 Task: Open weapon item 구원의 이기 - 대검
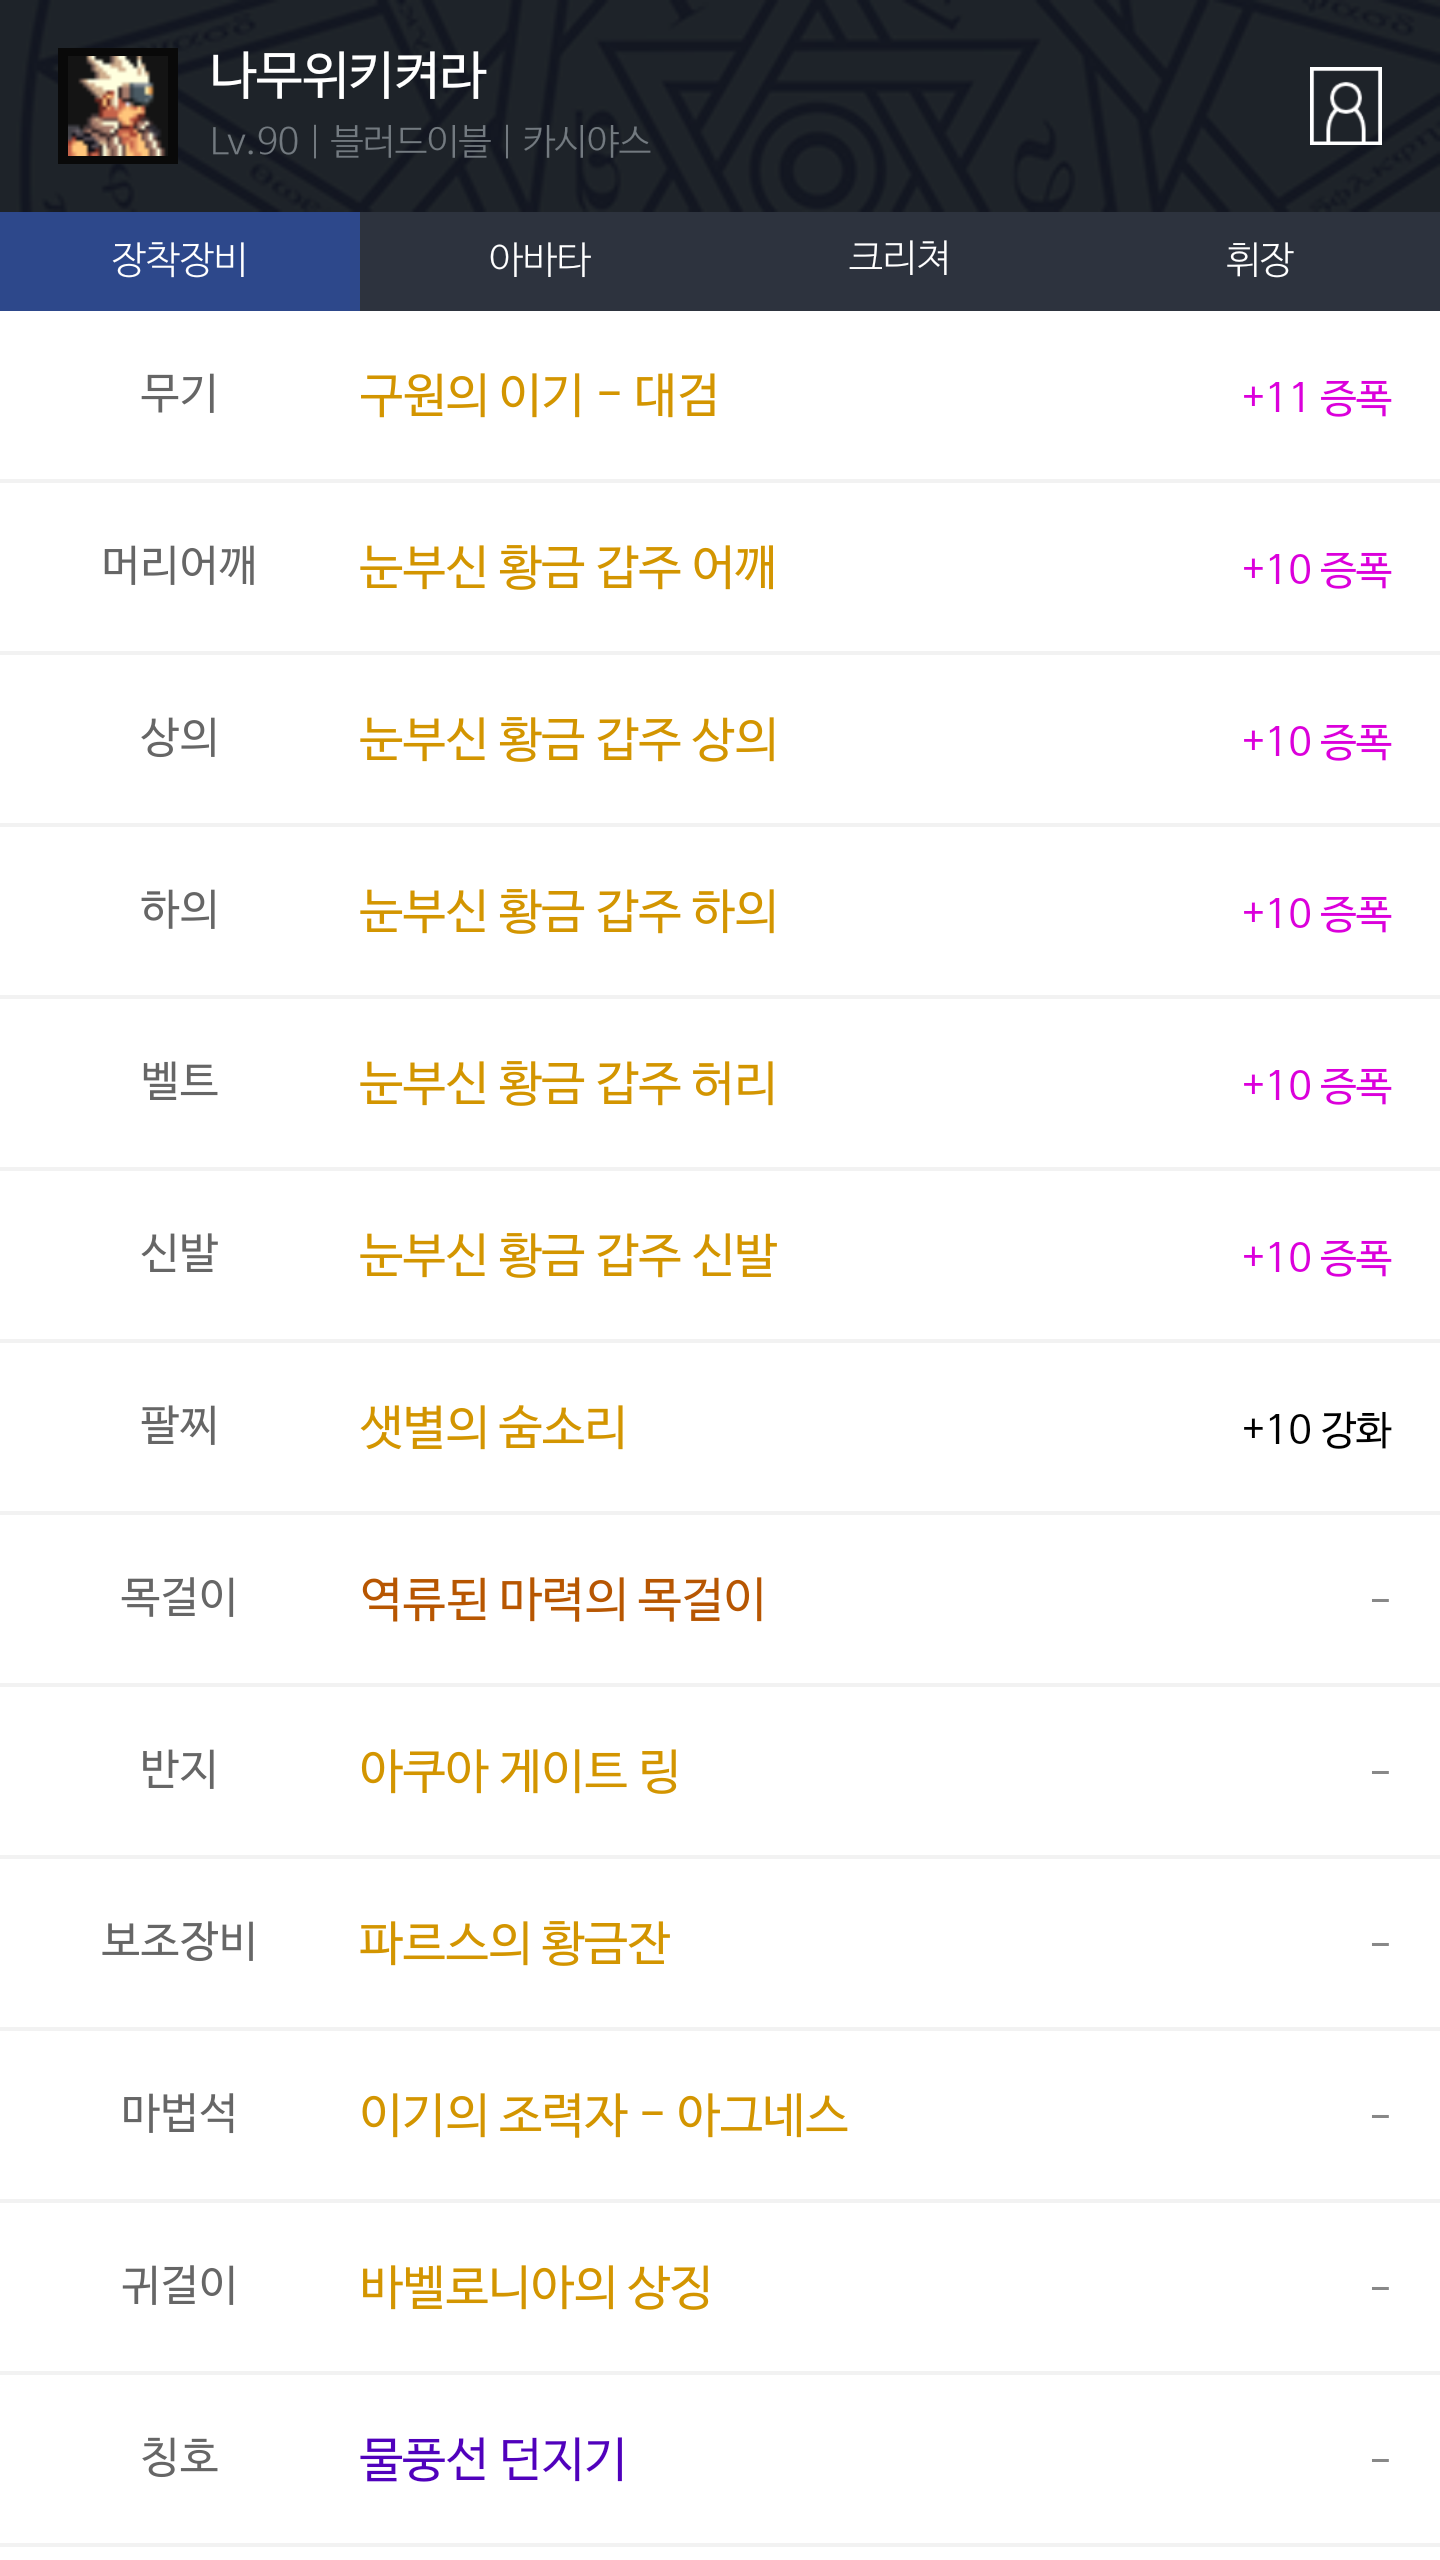pyautogui.click(x=538, y=396)
